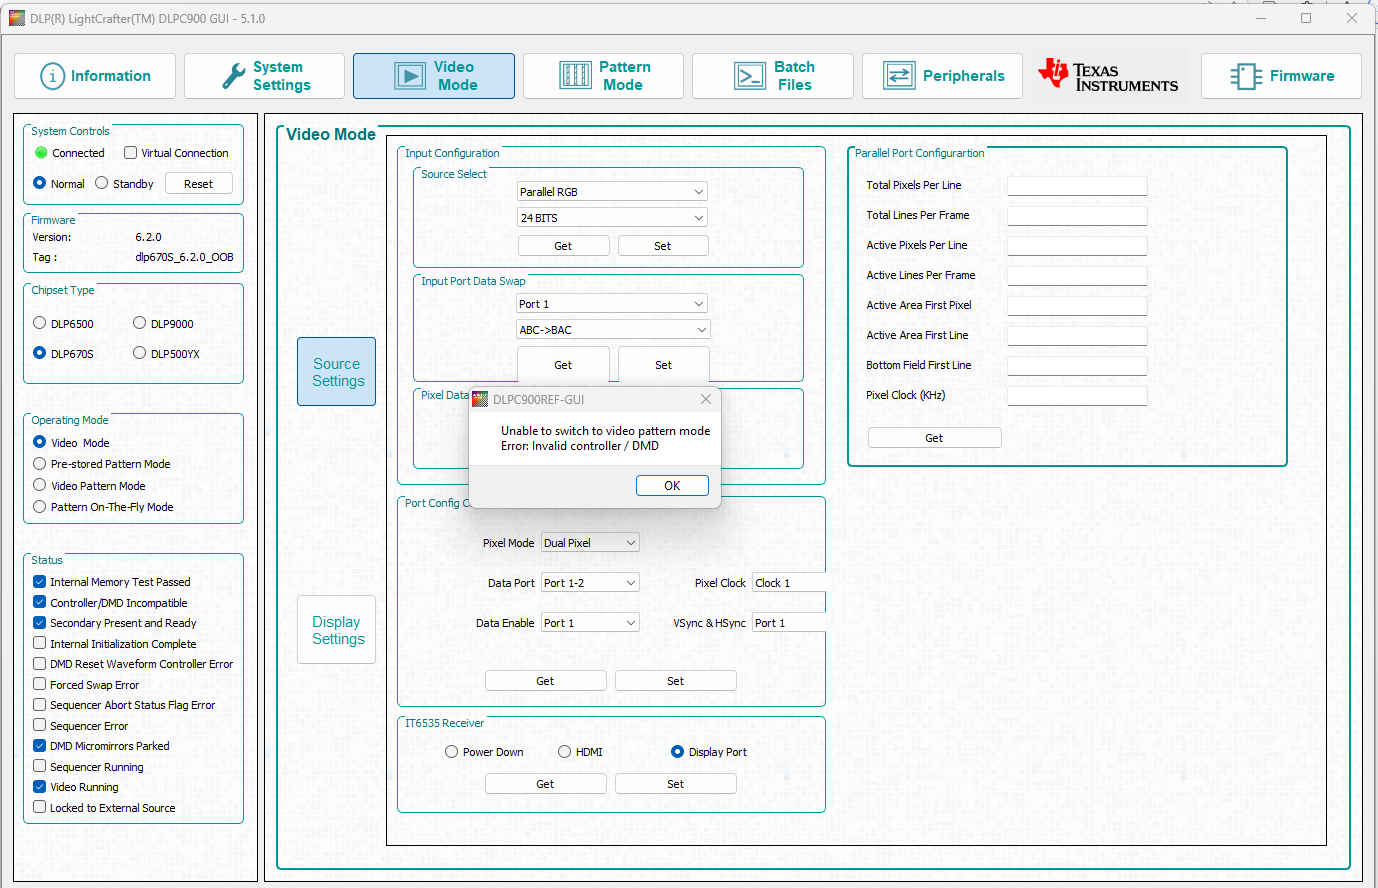
Task: Select the Standby radio button
Action: coord(102,183)
